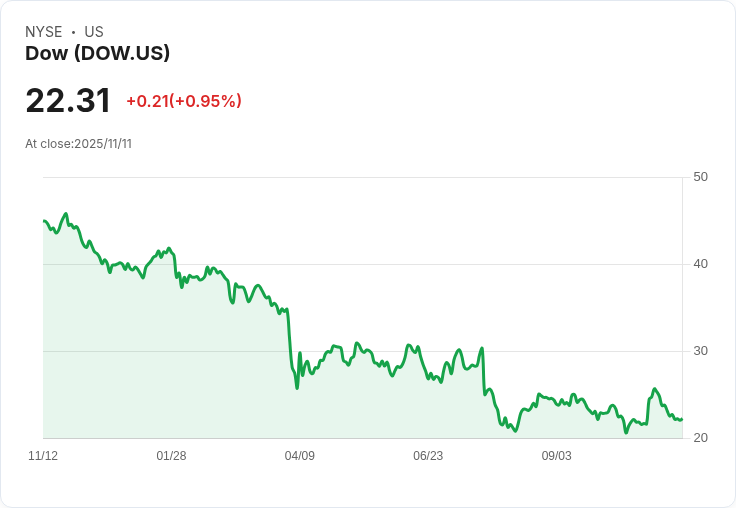
Task: Select the 06/23 date on the x-axis
Action: (428, 456)
